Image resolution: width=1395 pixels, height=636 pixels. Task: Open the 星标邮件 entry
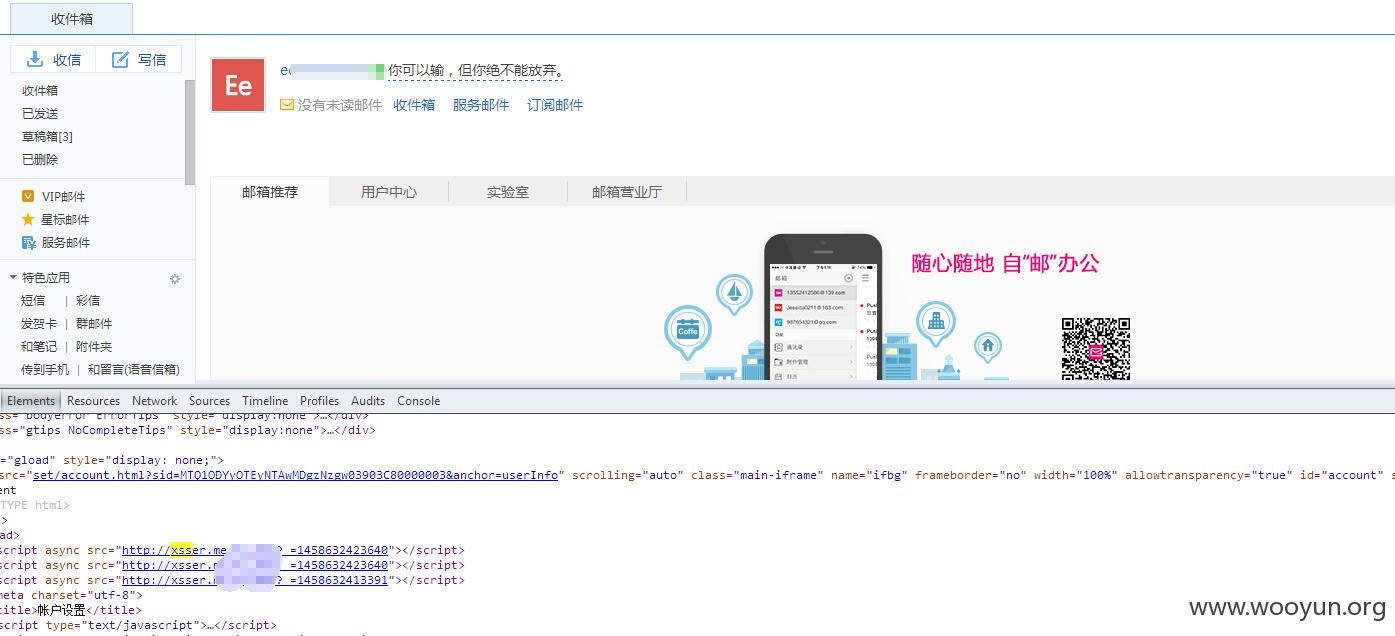[65, 219]
